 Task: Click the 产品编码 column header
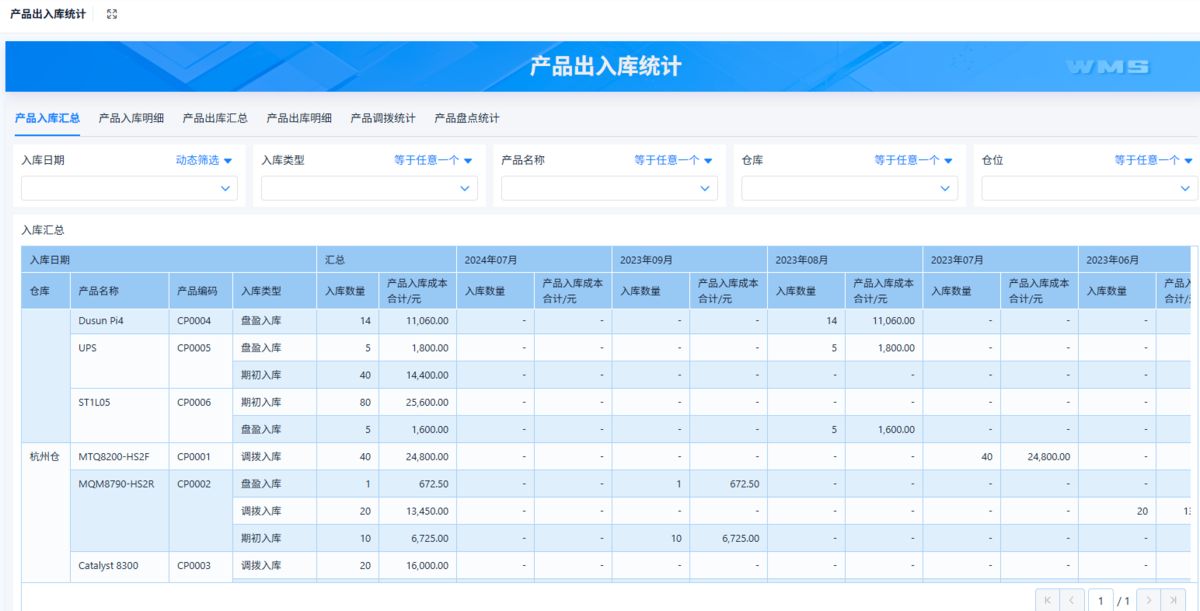tap(197, 291)
